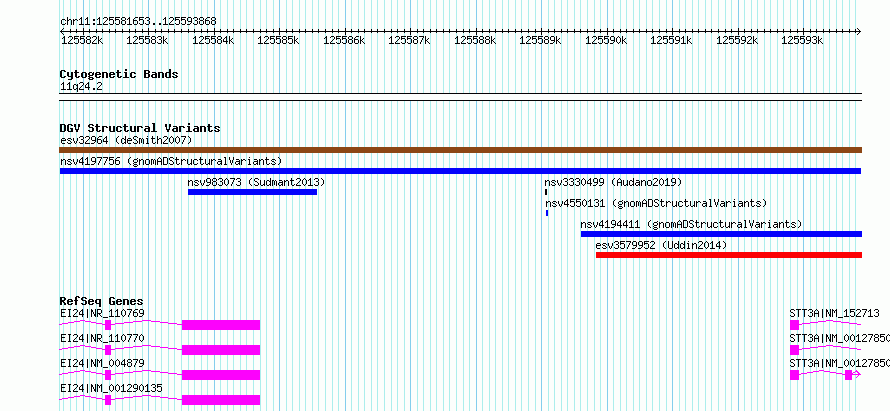
Task: Select the 11q24.2 band label
Action: click(81, 87)
